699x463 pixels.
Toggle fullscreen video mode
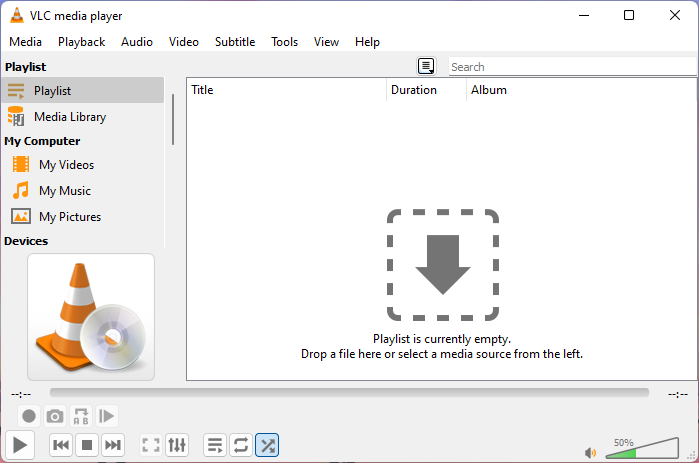pos(151,445)
